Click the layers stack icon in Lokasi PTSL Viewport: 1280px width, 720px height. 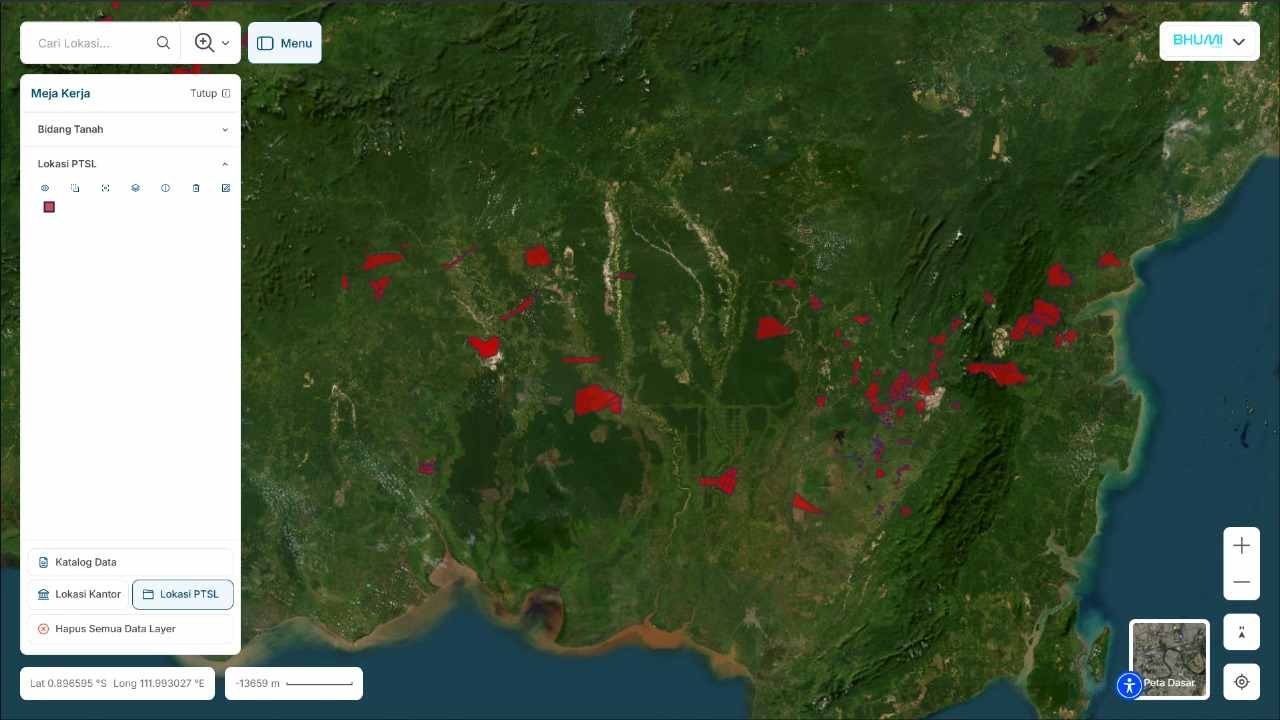pyautogui.click(x=135, y=188)
